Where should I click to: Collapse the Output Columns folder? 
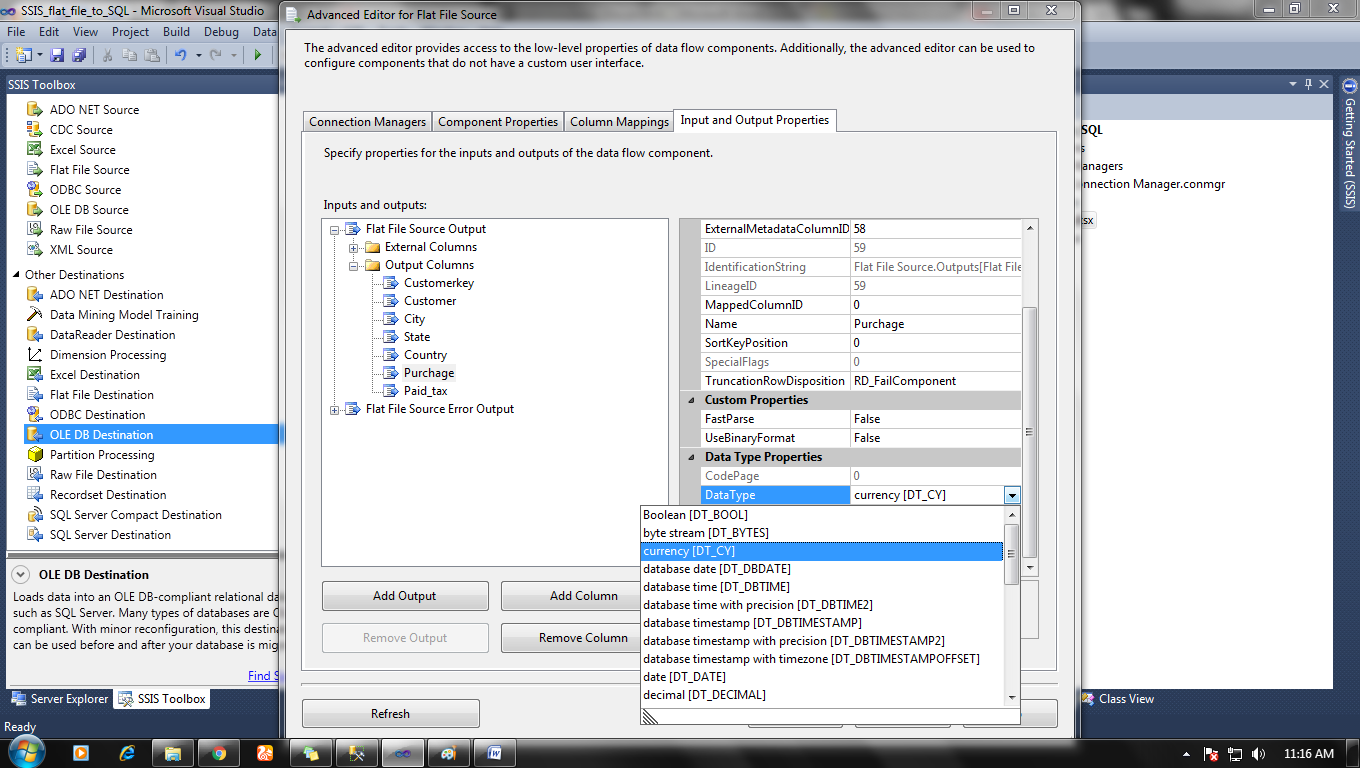(353, 265)
